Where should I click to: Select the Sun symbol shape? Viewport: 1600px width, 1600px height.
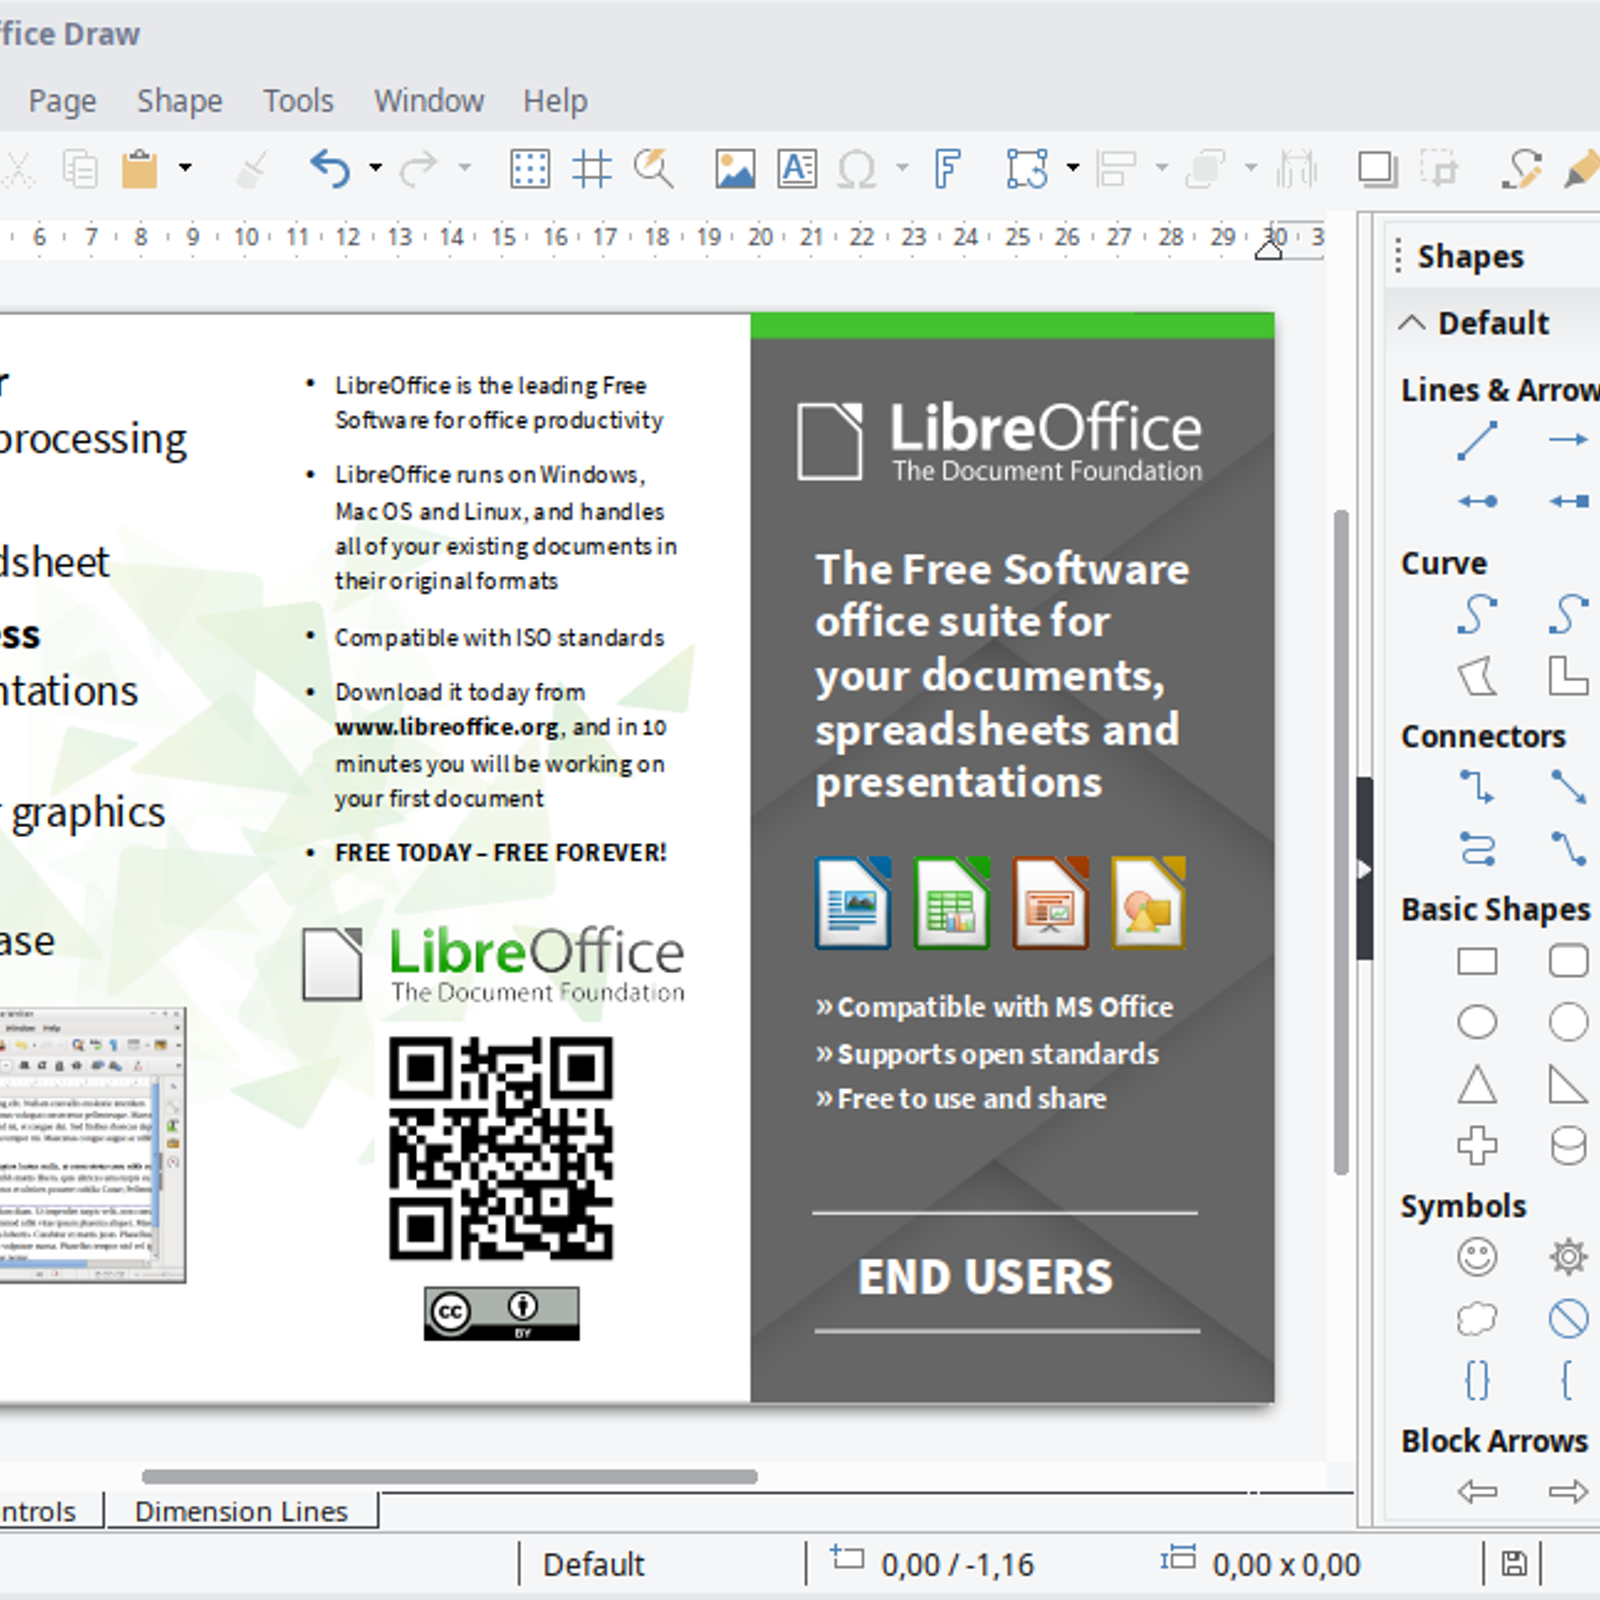[x=1568, y=1257]
